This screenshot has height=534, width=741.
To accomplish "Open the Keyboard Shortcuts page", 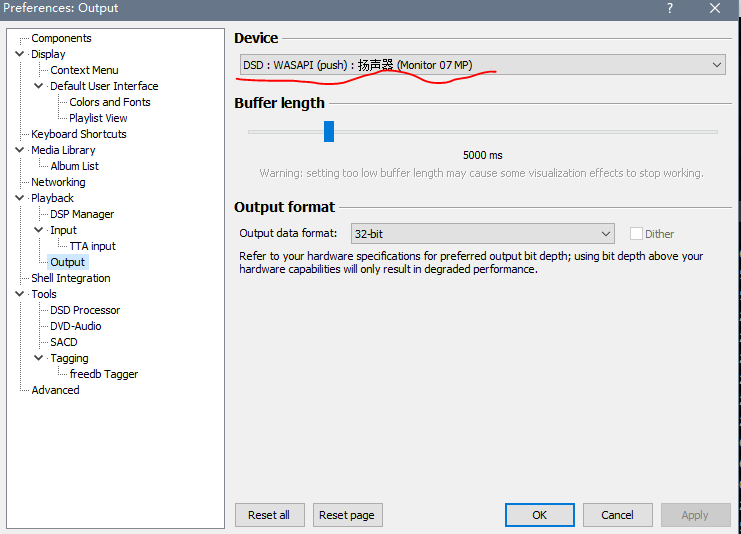I will (x=78, y=134).
